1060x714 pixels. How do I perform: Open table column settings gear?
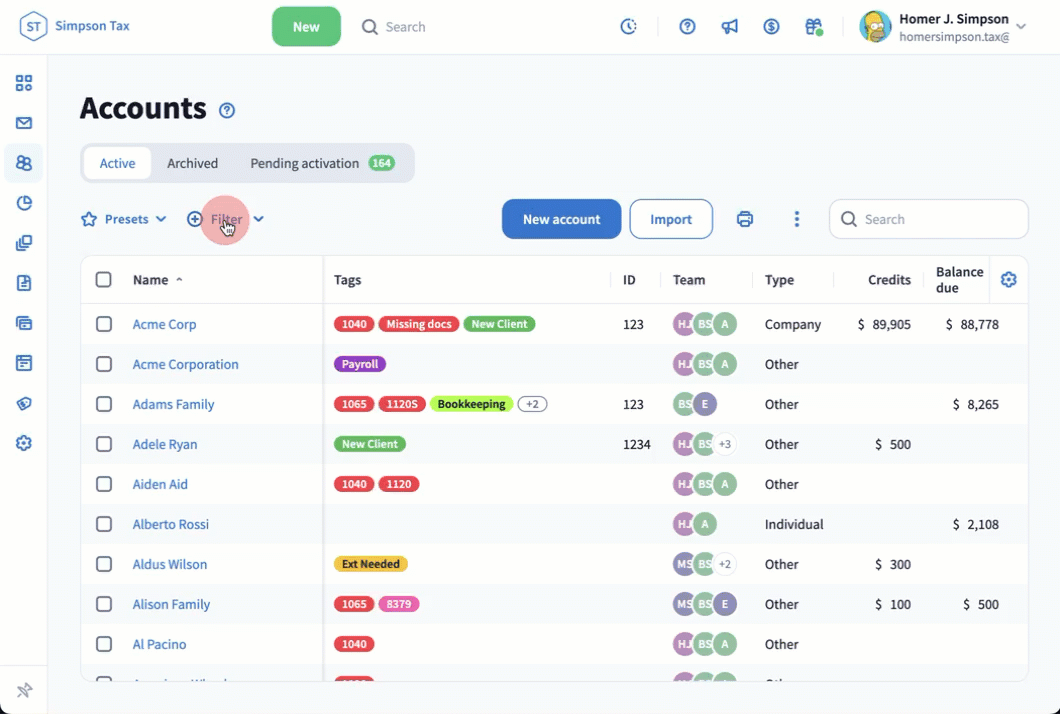(x=1008, y=280)
